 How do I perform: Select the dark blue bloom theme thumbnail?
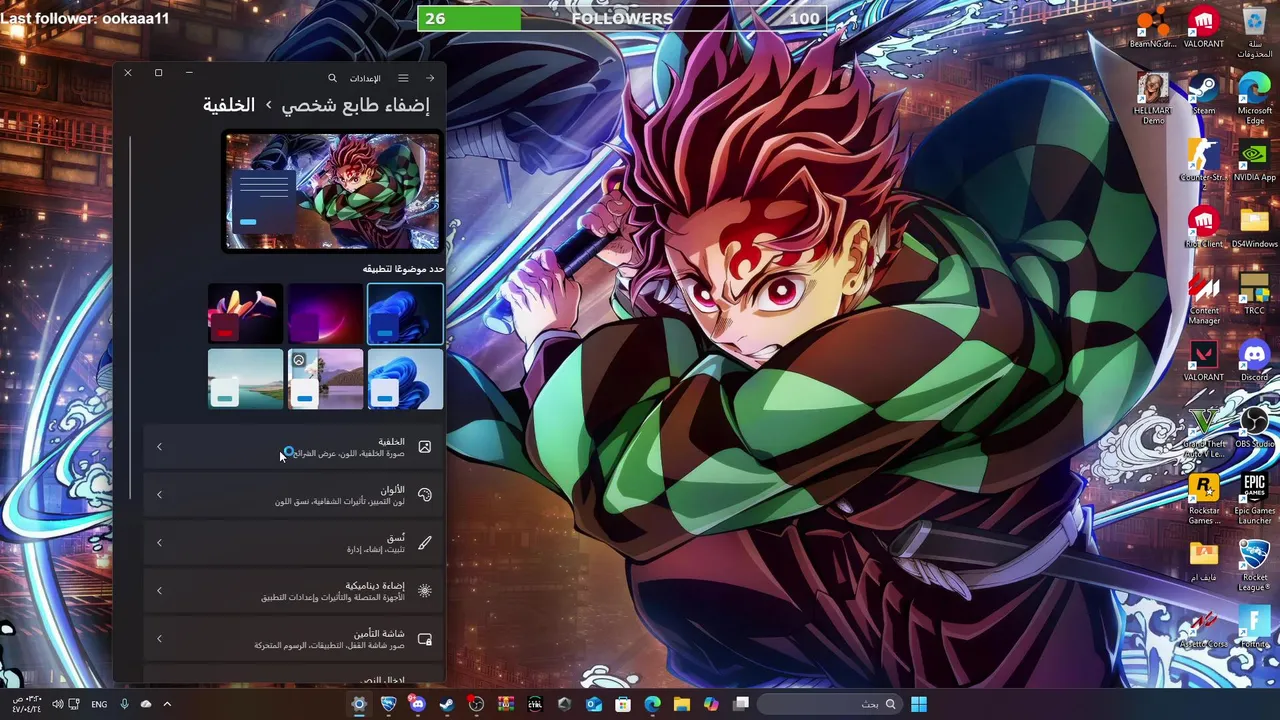tap(405, 314)
